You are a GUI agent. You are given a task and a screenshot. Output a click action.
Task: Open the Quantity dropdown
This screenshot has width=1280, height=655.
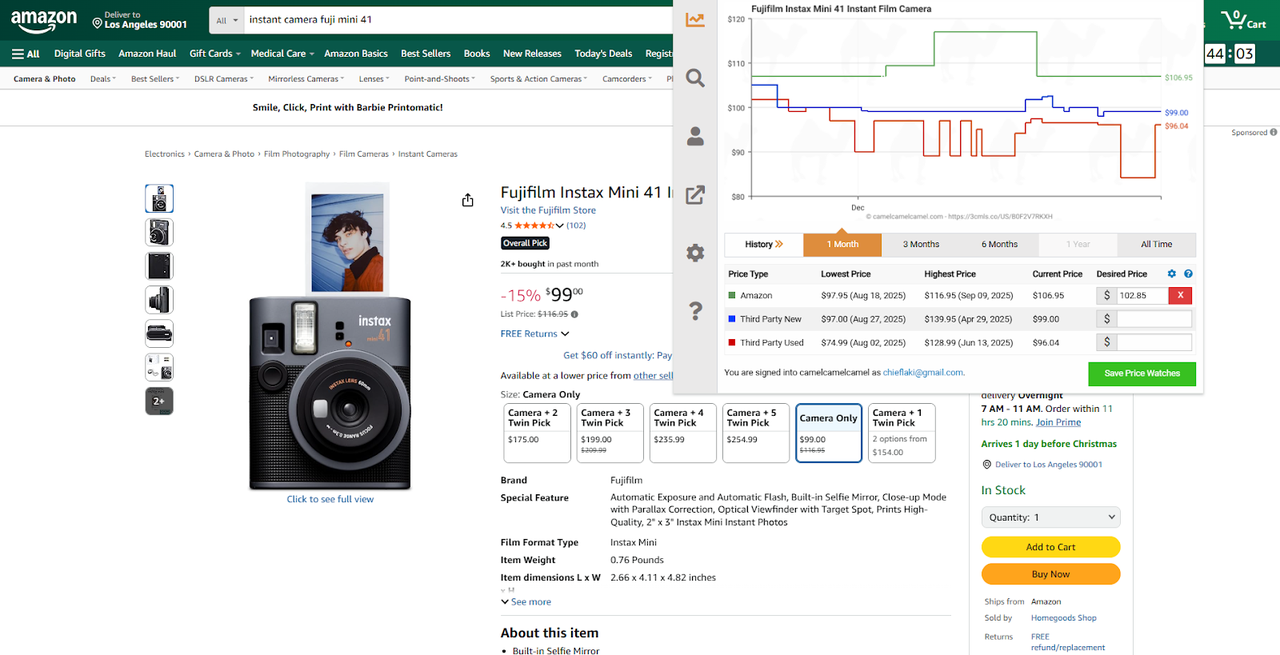pyautogui.click(x=1050, y=517)
